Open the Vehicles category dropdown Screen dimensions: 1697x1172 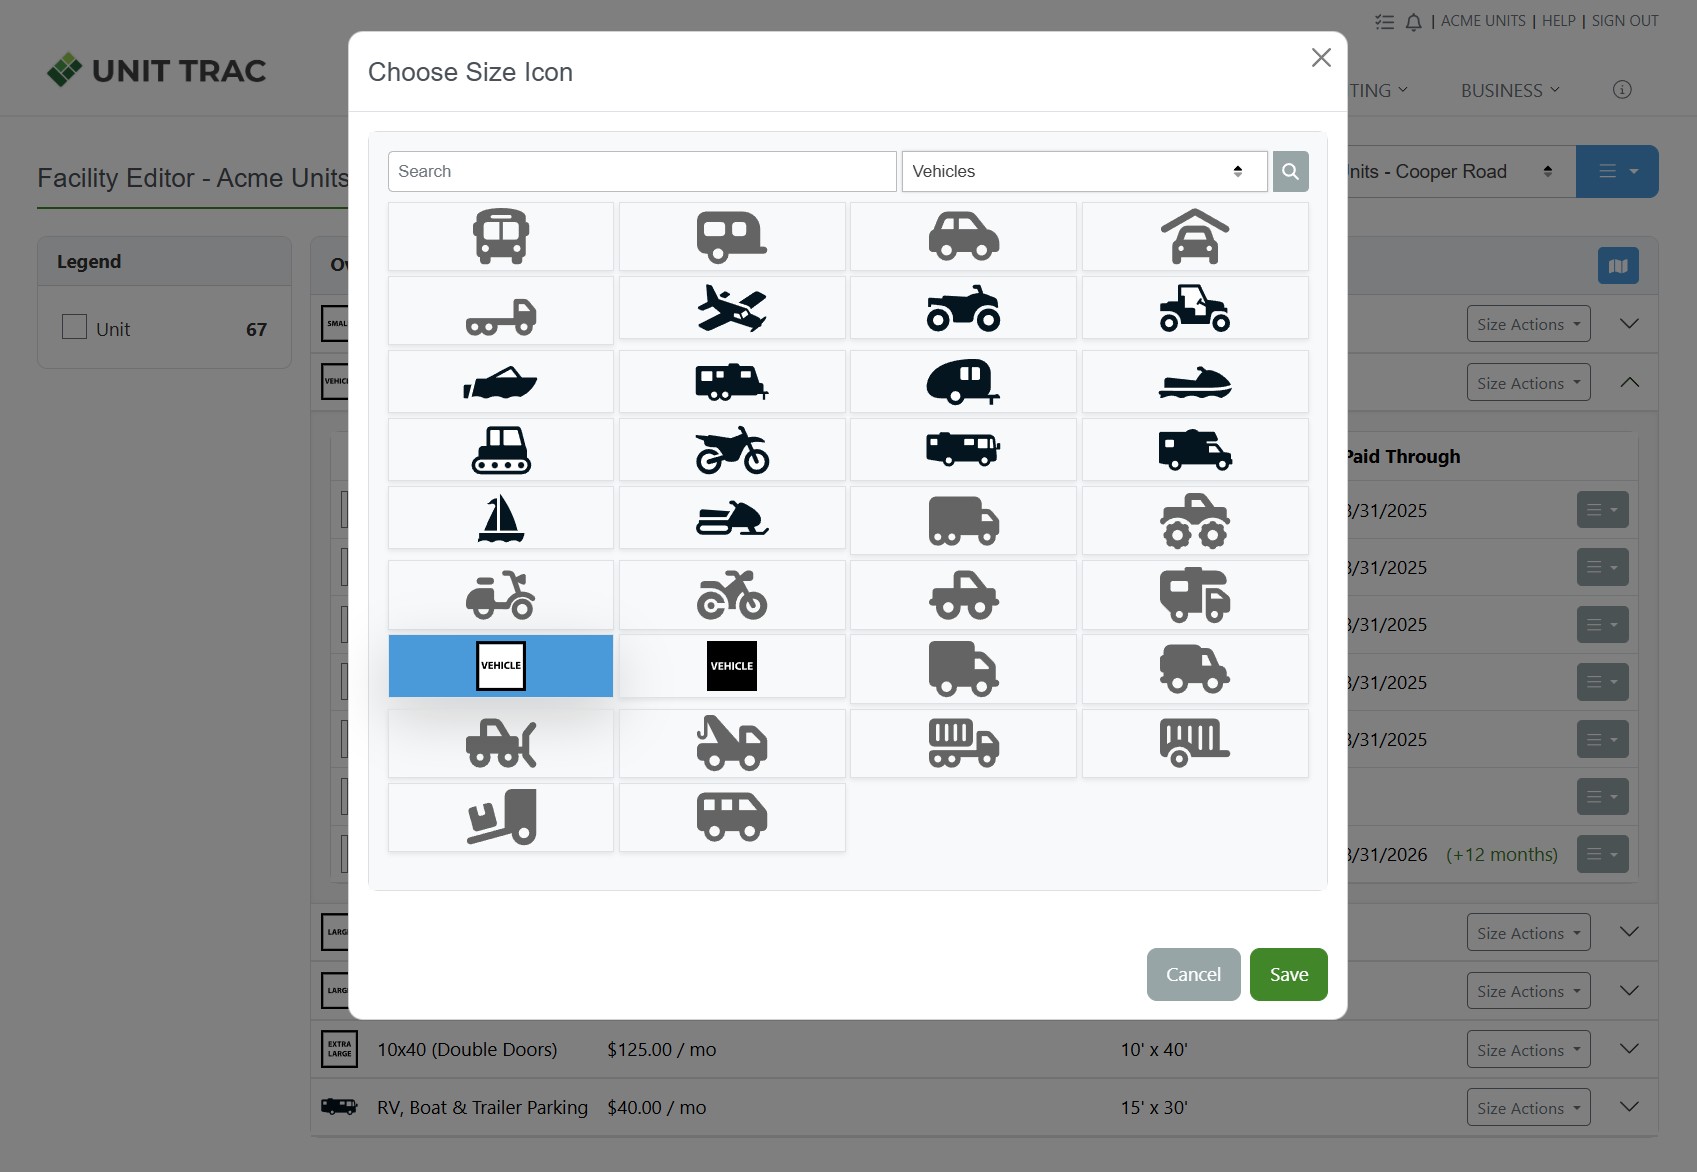click(x=1084, y=172)
